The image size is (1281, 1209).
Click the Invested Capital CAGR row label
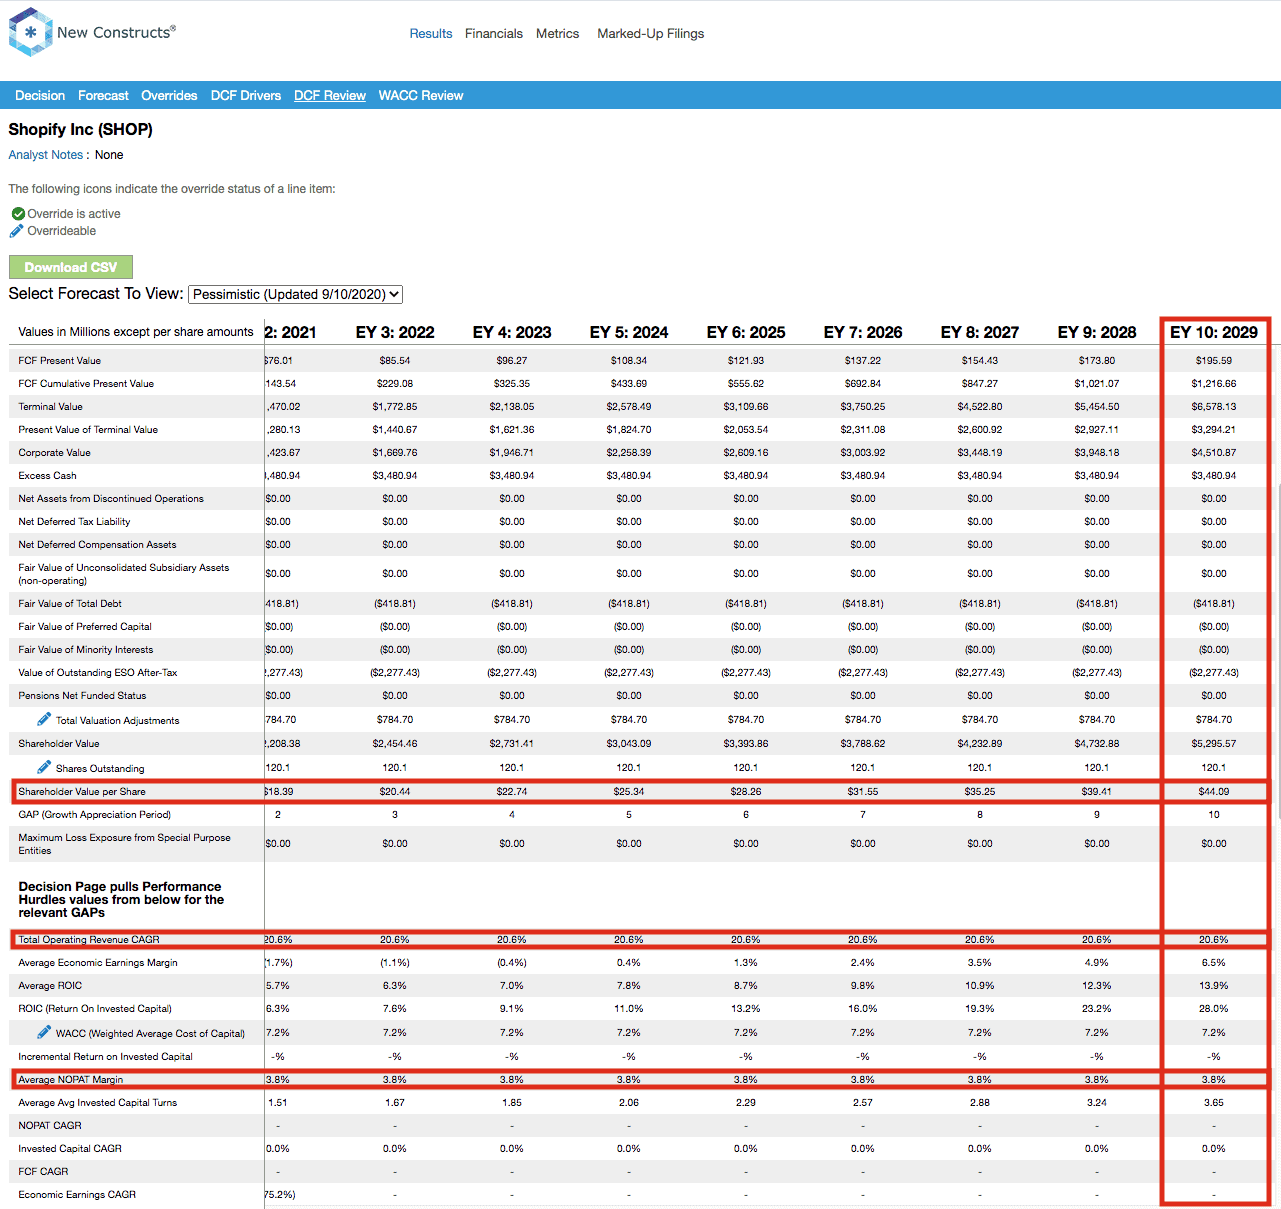click(70, 1149)
